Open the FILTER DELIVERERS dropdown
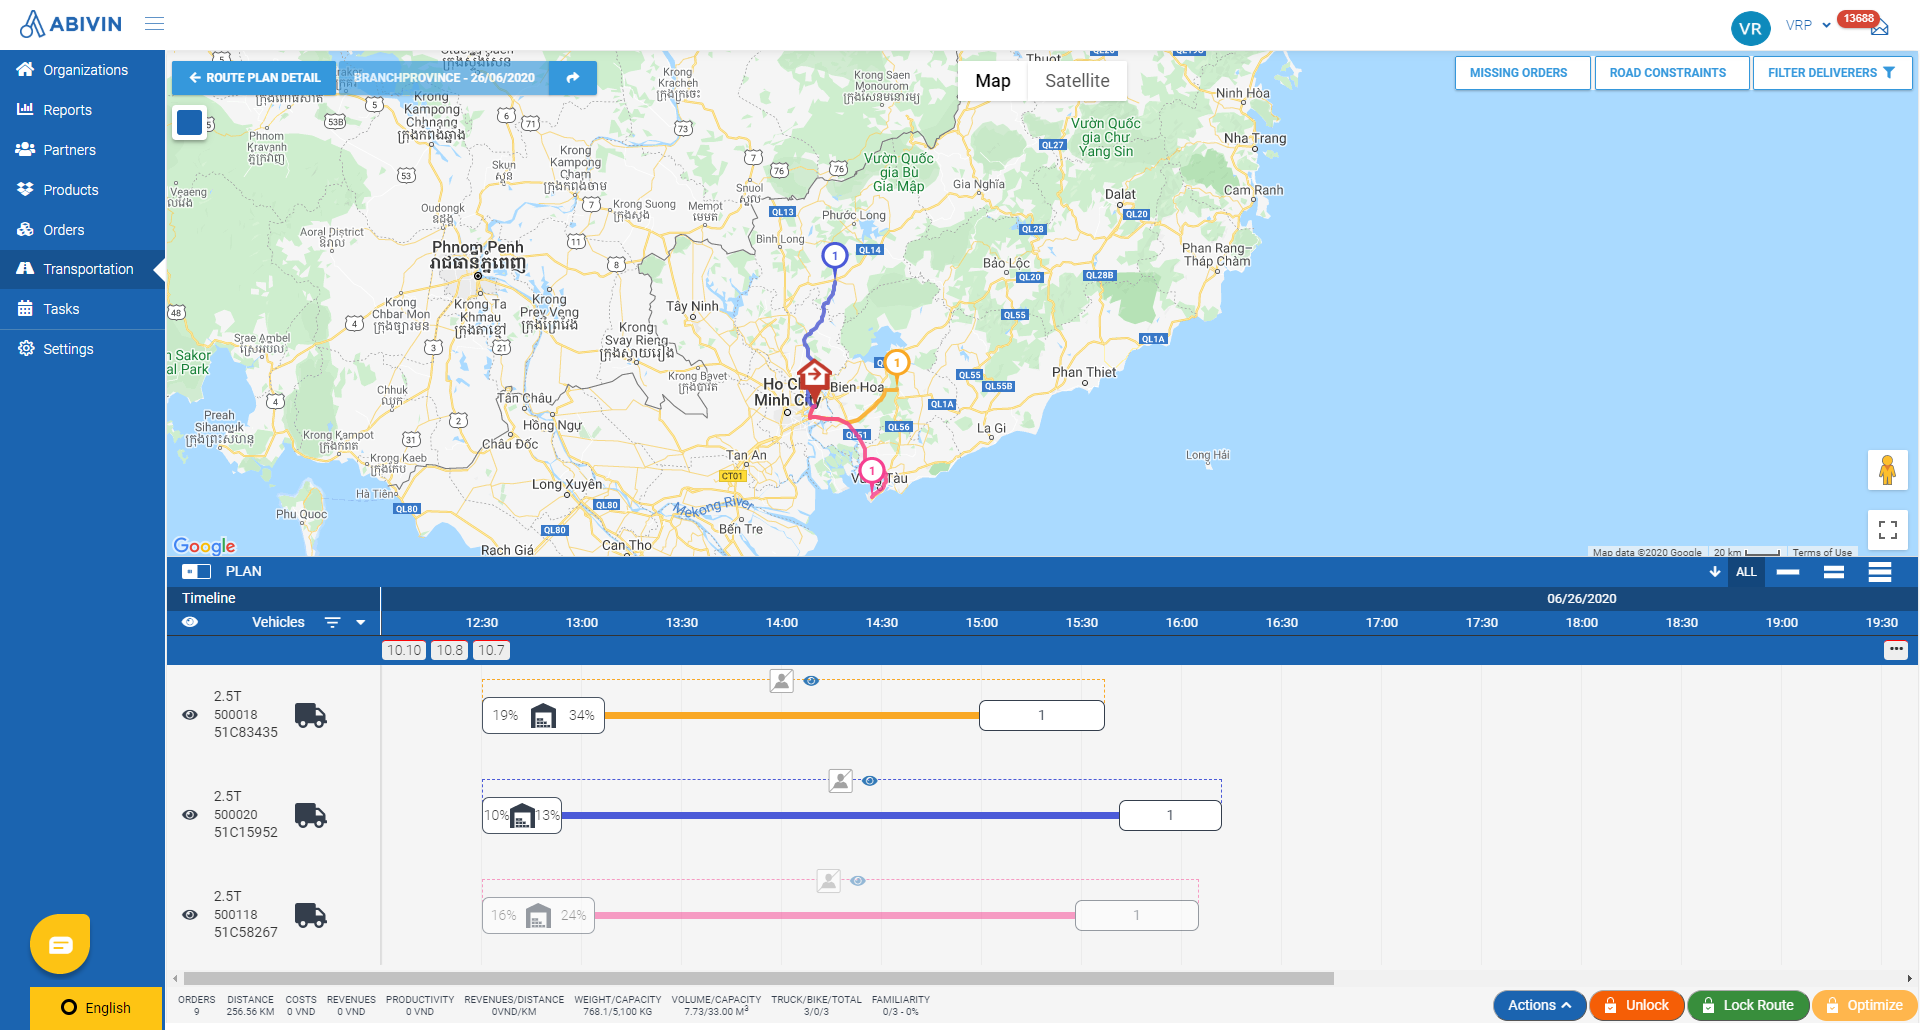Image resolution: width=1920 pixels, height=1030 pixels. pyautogui.click(x=1832, y=73)
